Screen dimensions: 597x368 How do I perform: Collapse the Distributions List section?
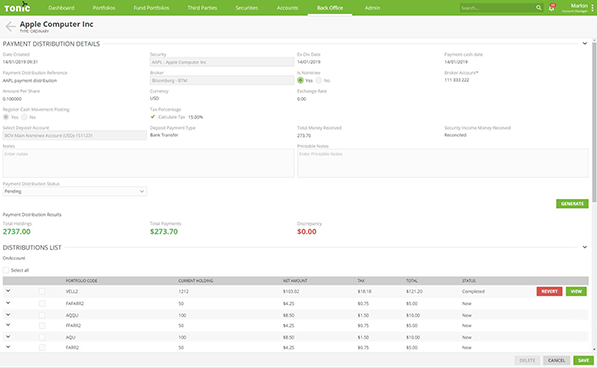(585, 247)
